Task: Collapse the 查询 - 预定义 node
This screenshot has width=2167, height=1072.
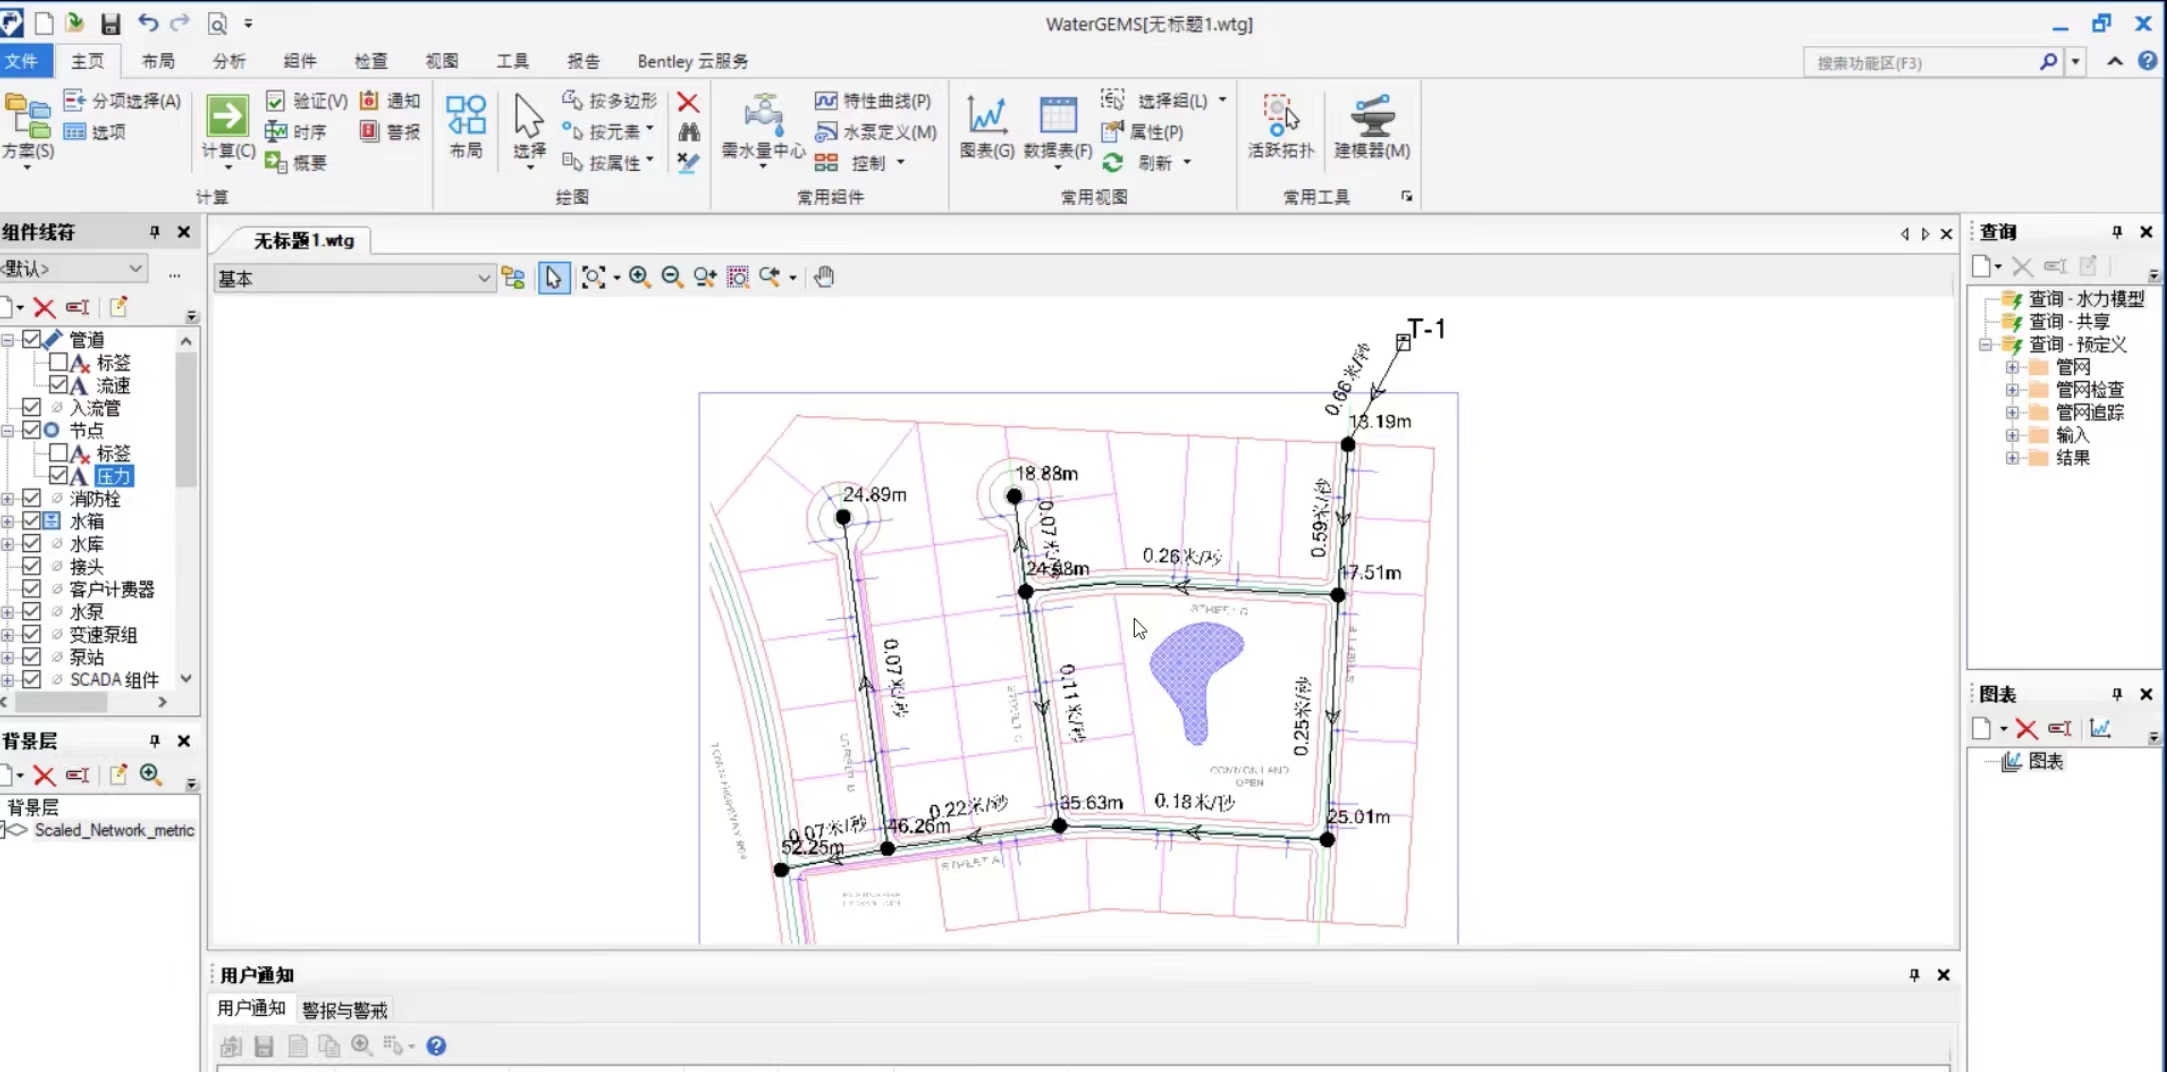Action: (x=1986, y=344)
